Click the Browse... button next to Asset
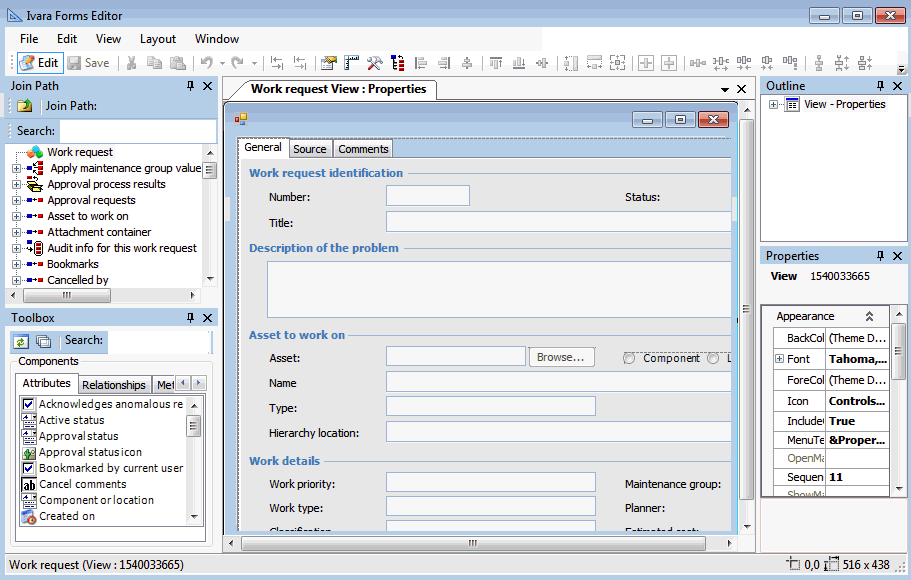Screen dimensions: 911x580 coord(560,357)
